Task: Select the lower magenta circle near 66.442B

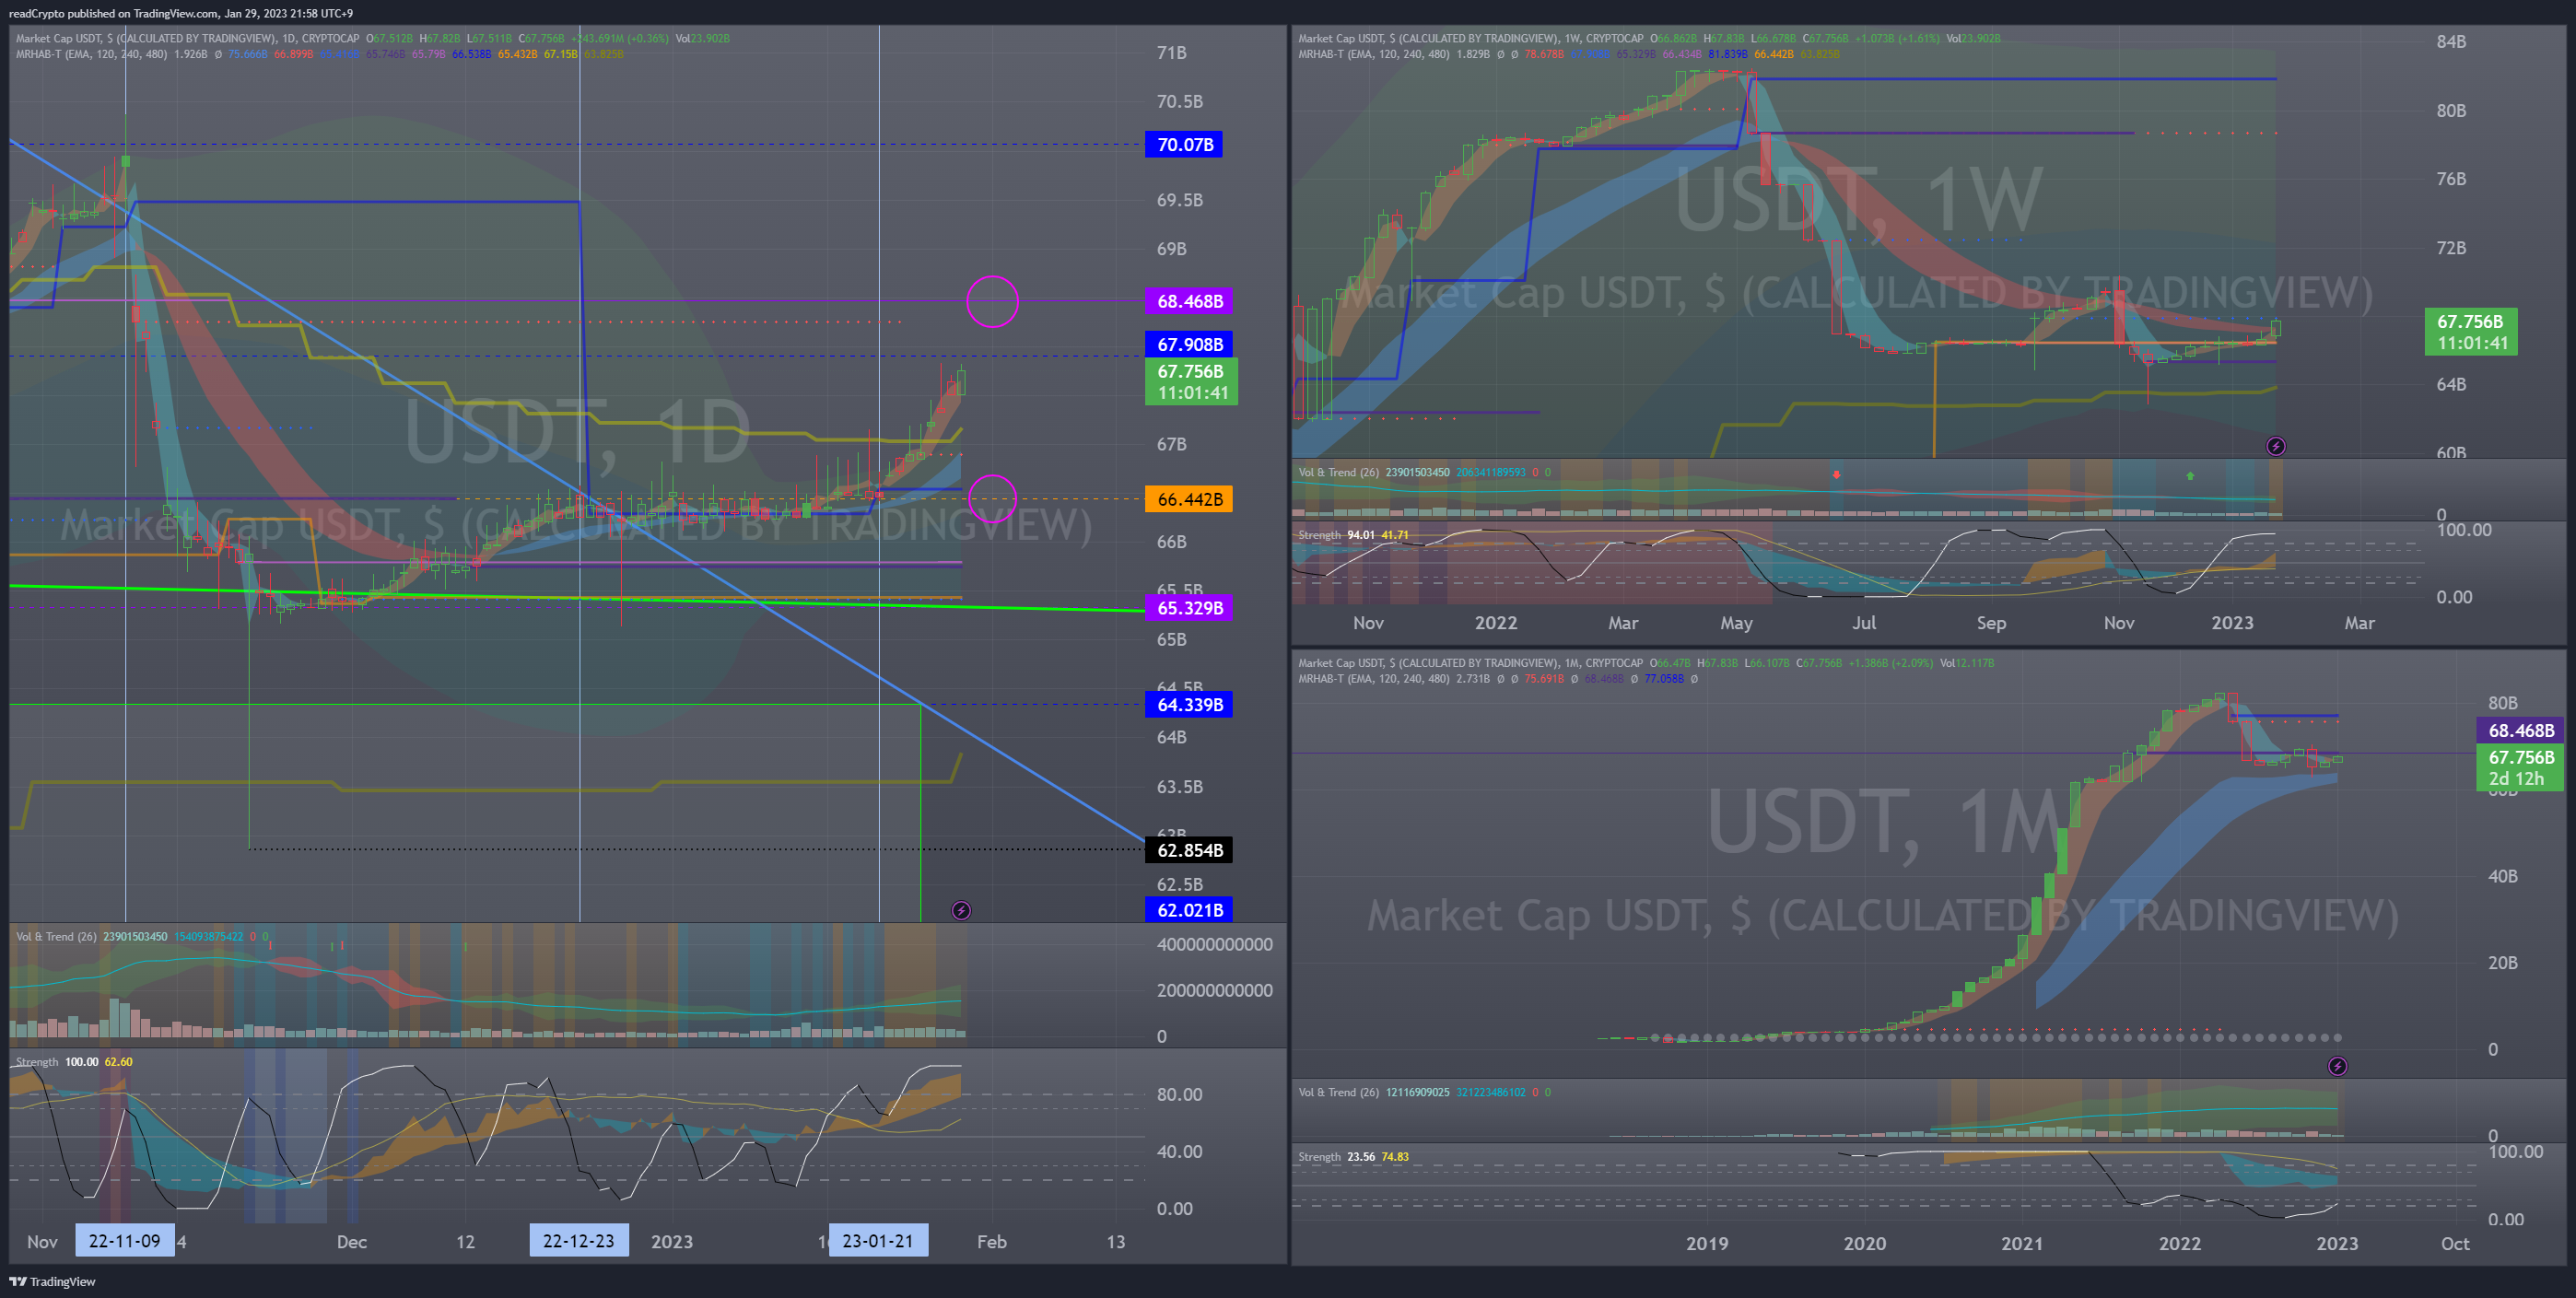Action: pos(992,498)
